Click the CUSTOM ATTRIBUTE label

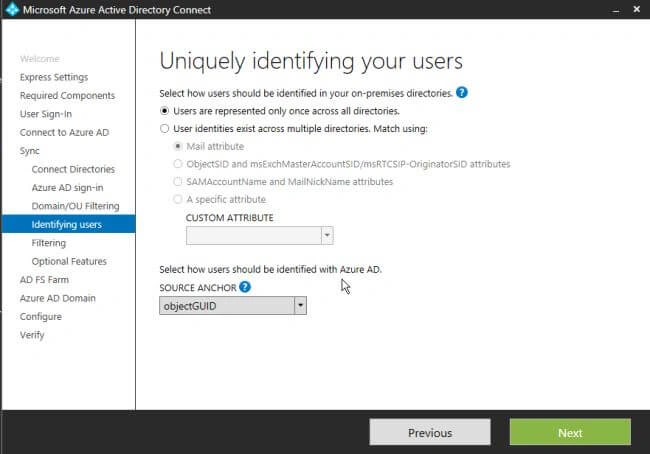230,218
